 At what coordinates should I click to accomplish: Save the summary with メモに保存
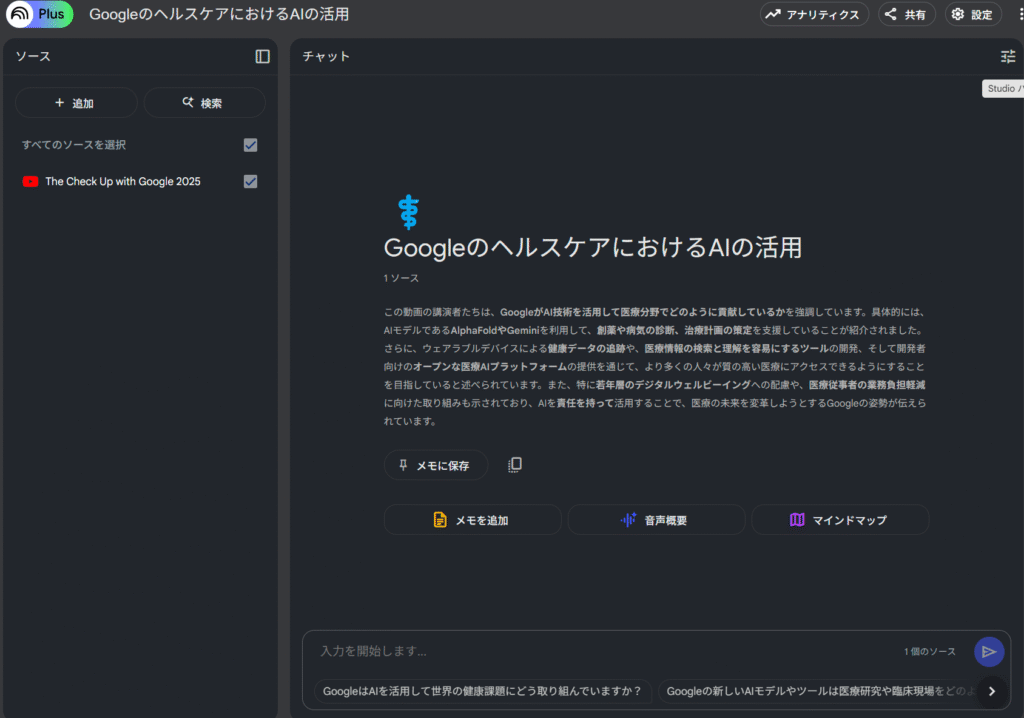pyautogui.click(x=436, y=465)
